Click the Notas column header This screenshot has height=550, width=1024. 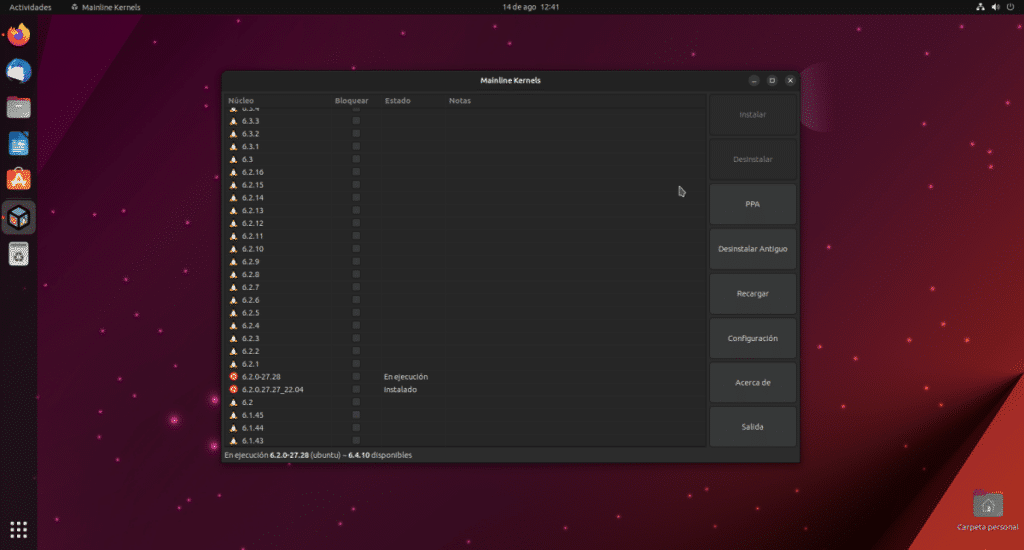pos(460,101)
